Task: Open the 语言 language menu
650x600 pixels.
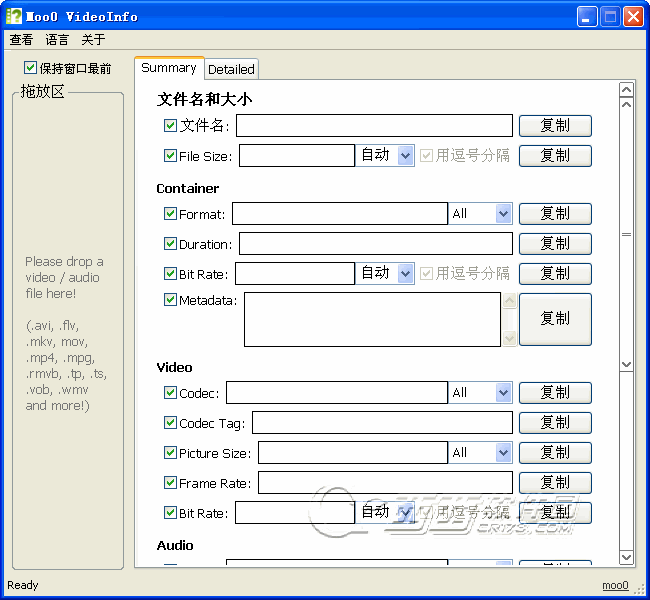Action: [x=57, y=40]
